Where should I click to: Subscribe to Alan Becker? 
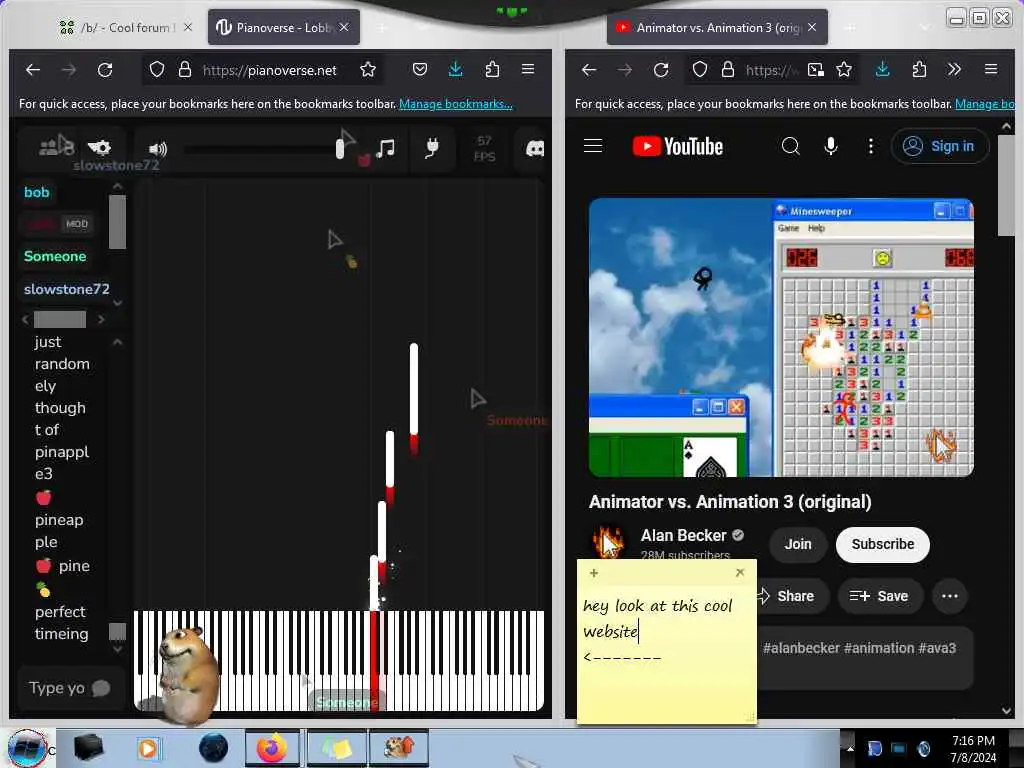882,544
